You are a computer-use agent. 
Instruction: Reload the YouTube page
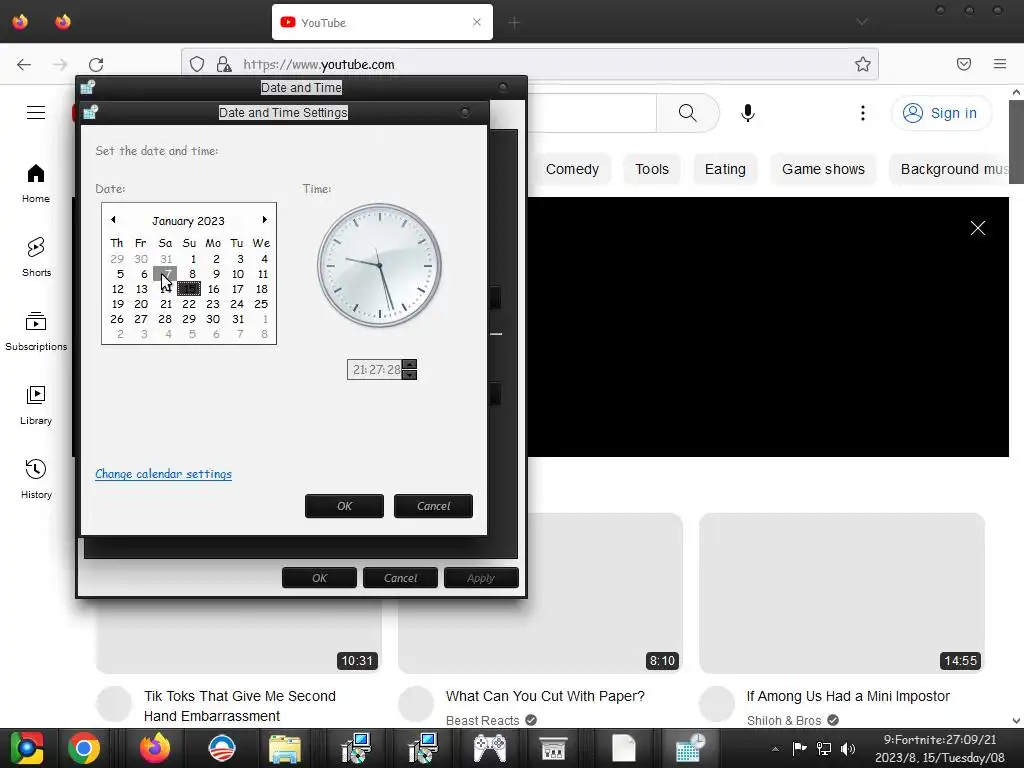(x=96, y=64)
